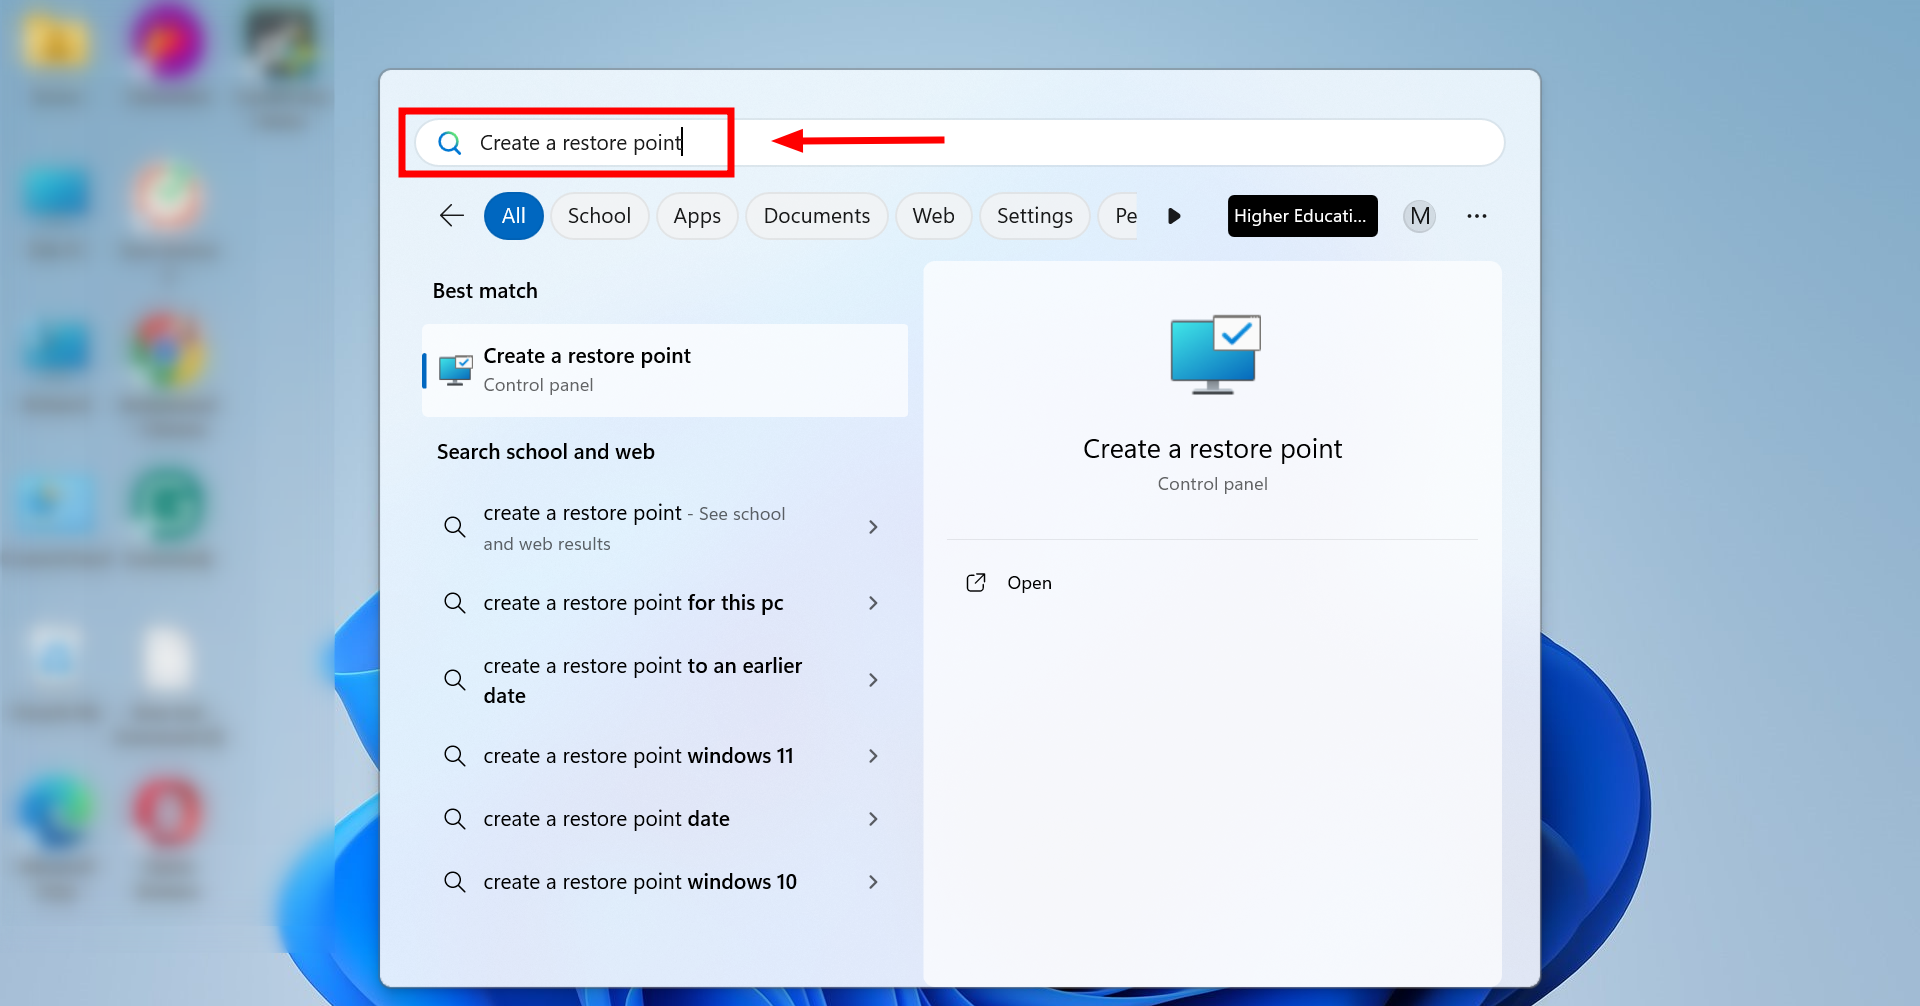Screen dimensions: 1920x1006
Task: Switch to the Settings filter tab
Action: point(1034,215)
